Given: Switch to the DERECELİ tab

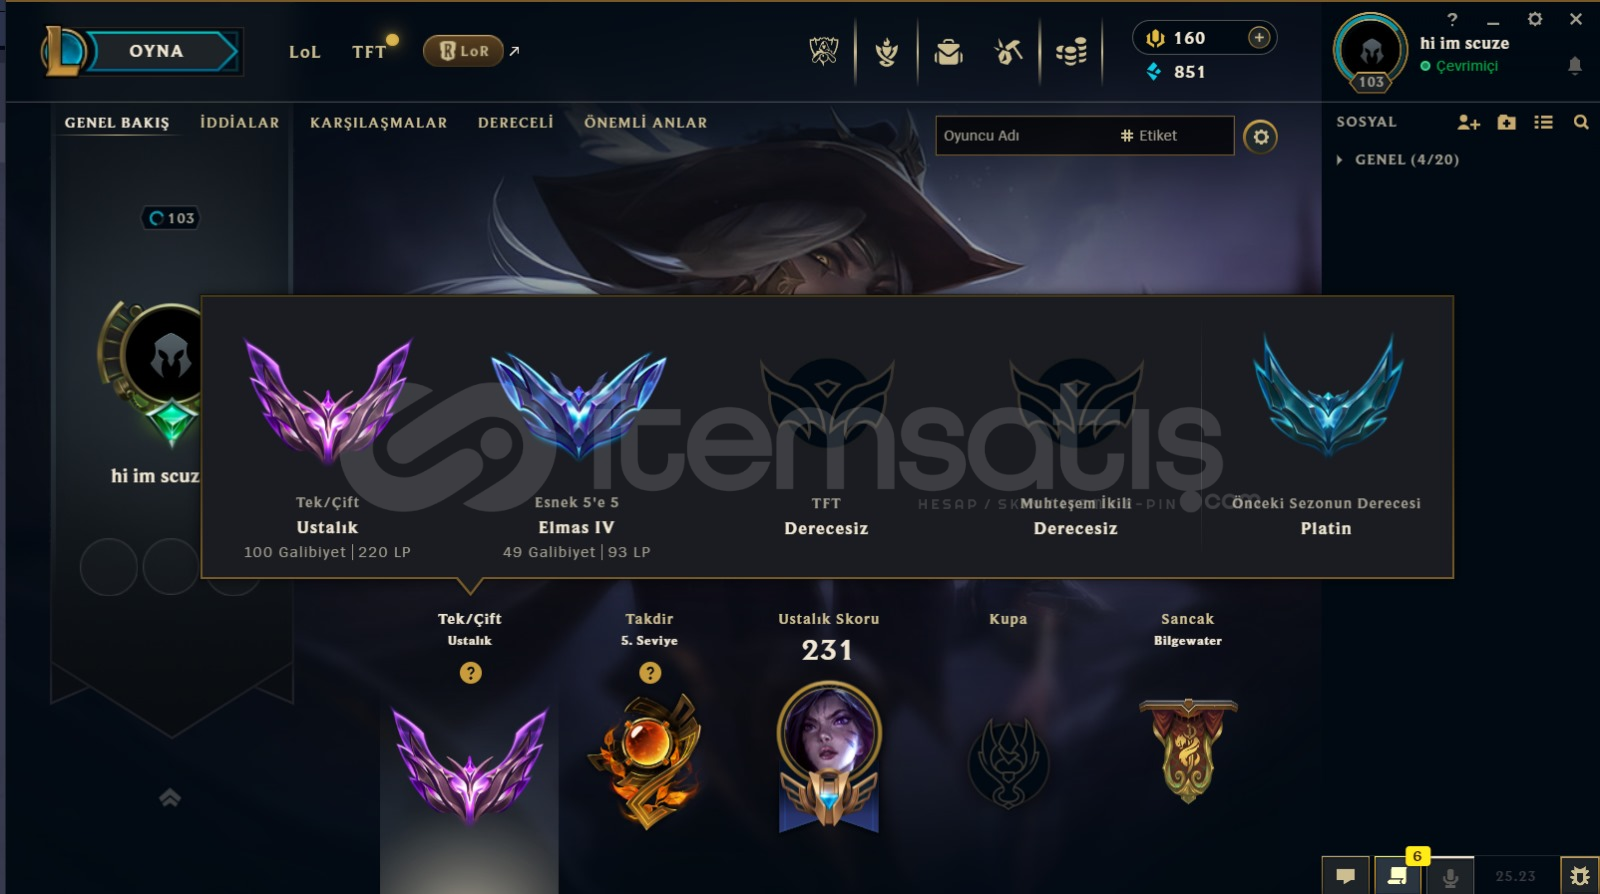Looking at the screenshot, I should point(515,122).
